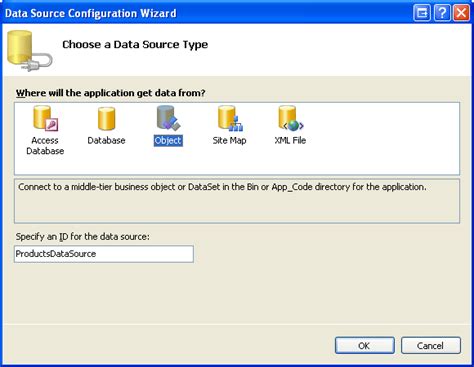Click the database plug icon in header
This screenshot has width=474, height=367.
pos(29,50)
